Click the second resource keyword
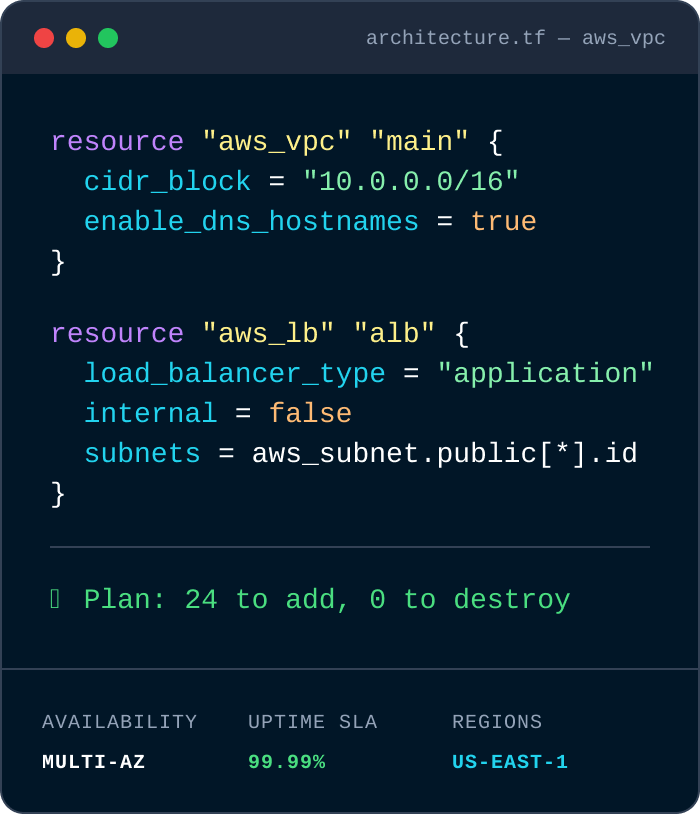This screenshot has height=814, width=700. pyautogui.click(x=117, y=334)
